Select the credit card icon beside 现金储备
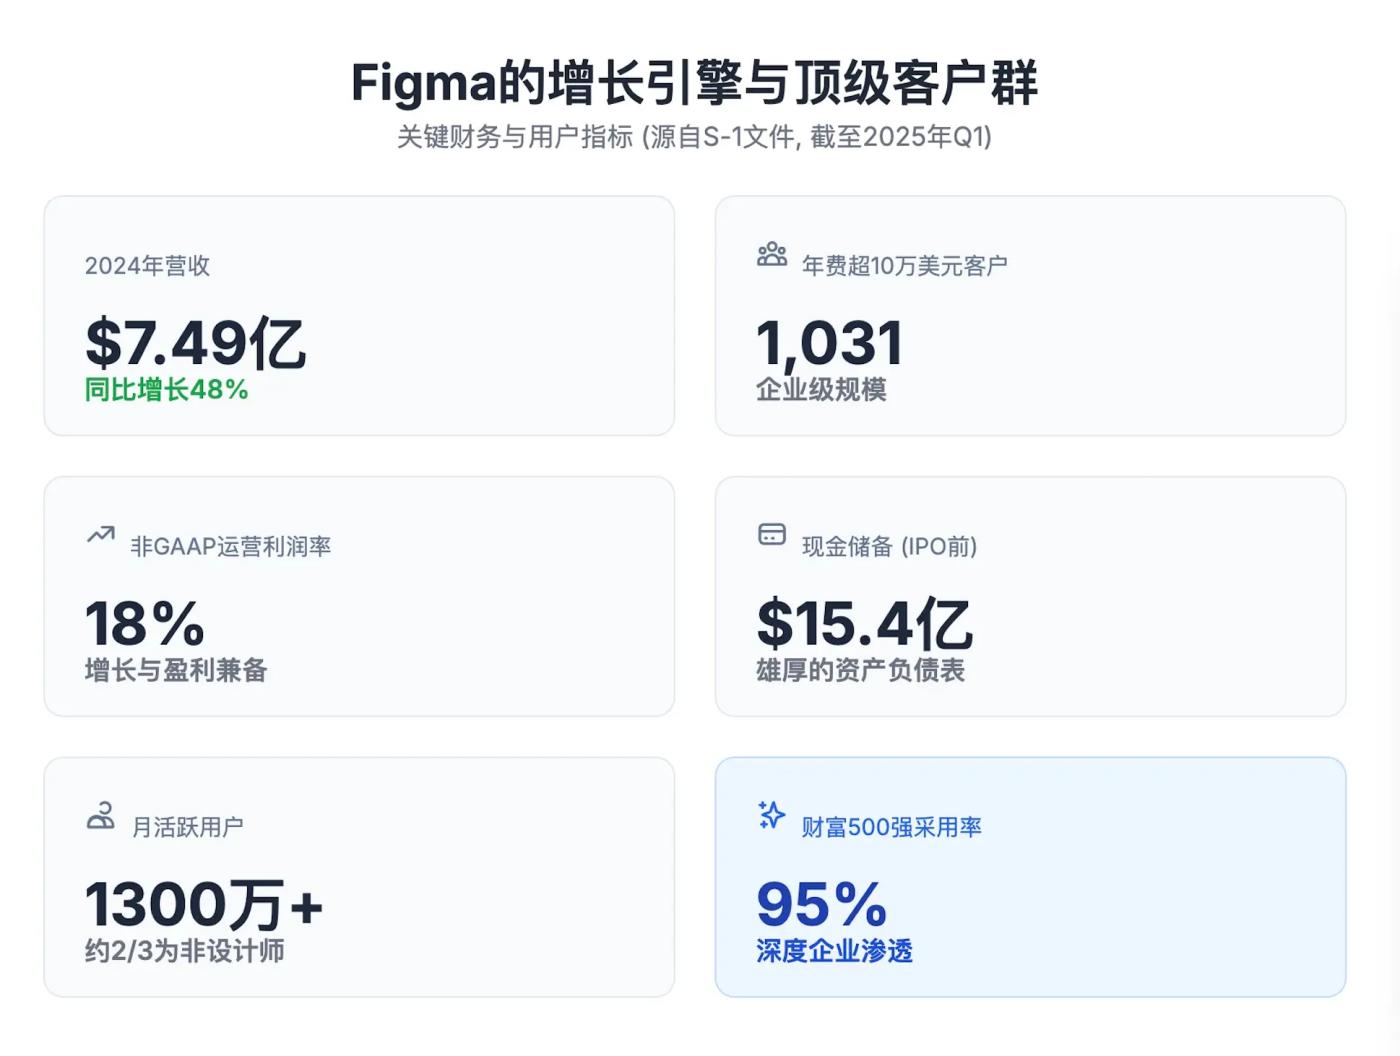 771,535
